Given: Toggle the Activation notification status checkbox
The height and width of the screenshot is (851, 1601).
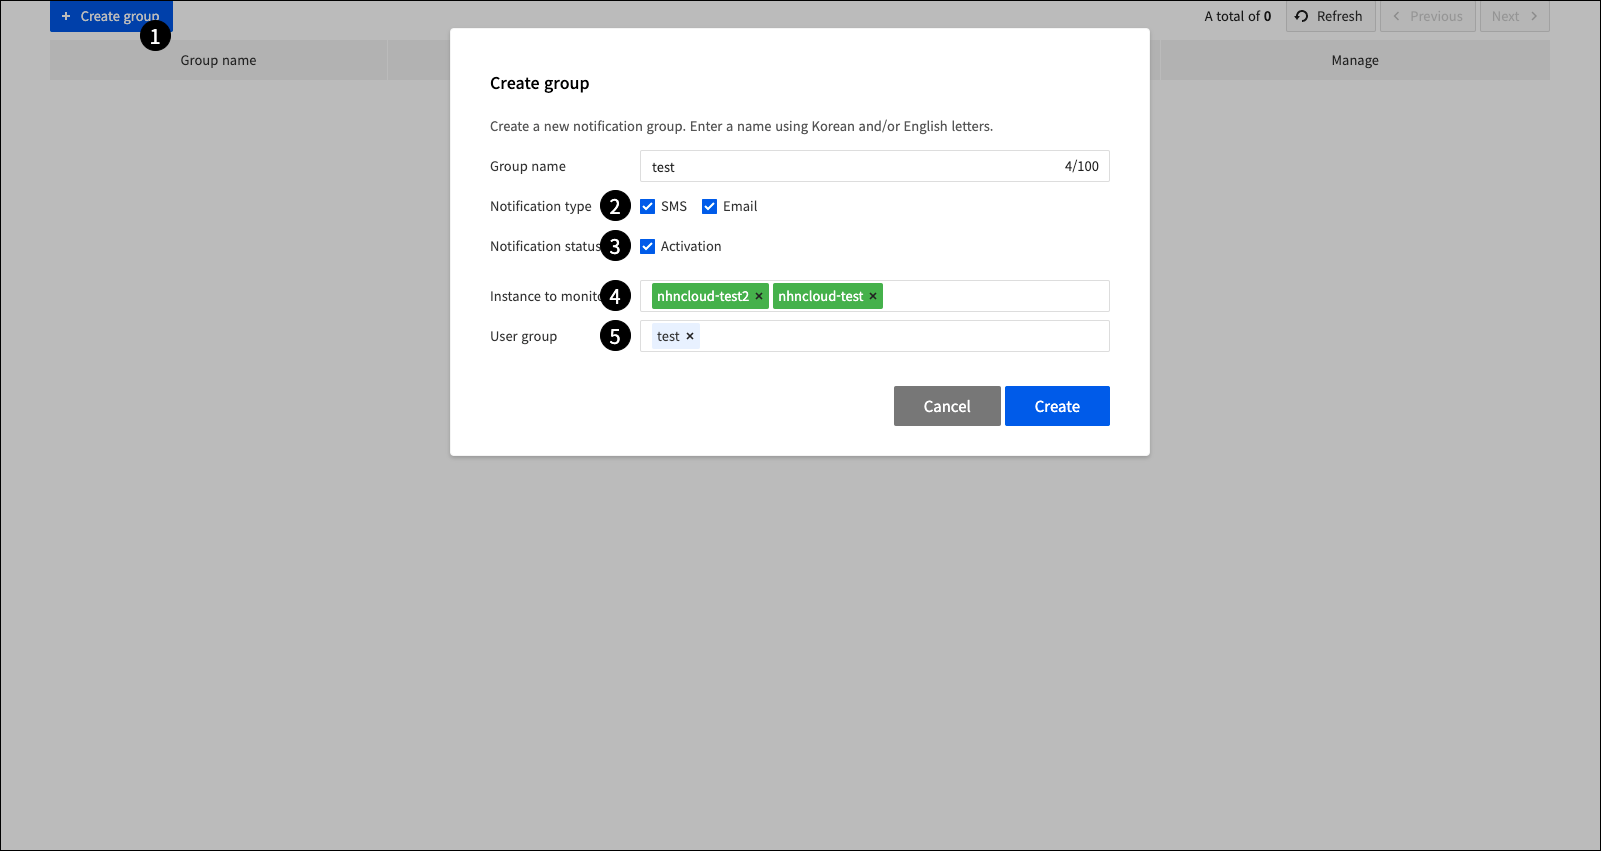Looking at the screenshot, I should coord(647,246).
